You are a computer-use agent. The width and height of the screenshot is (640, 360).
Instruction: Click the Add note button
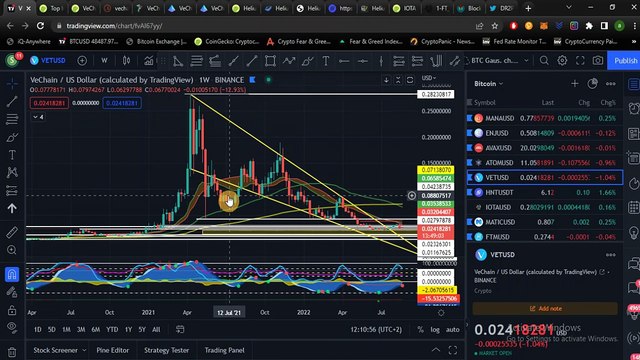click(x=545, y=309)
